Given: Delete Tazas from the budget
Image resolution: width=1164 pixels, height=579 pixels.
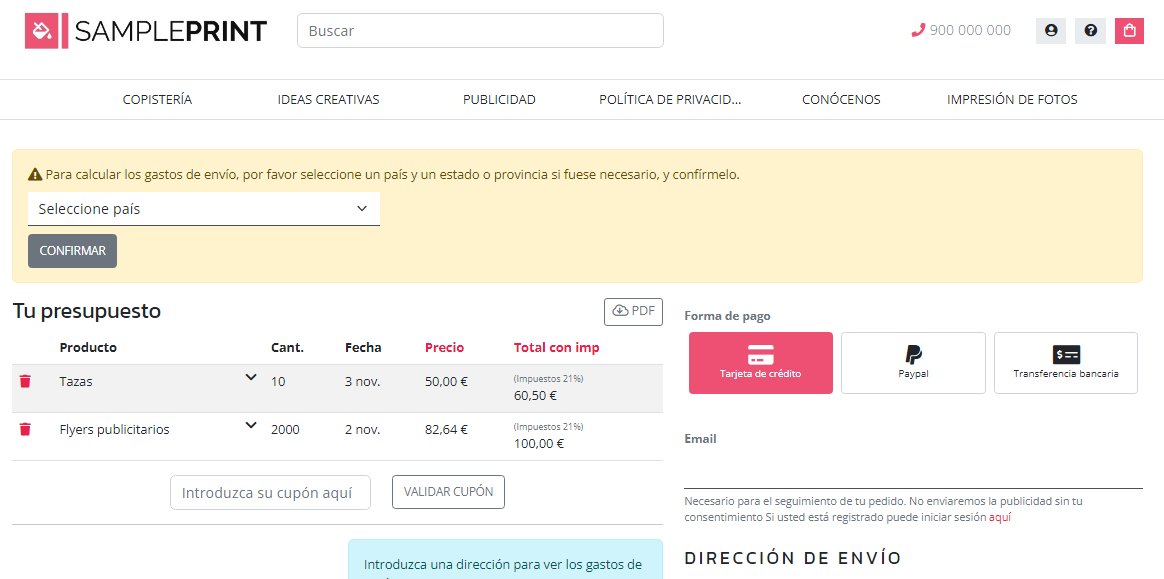Looking at the screenshot, I should pyautogui.click(x=25, y=381).
